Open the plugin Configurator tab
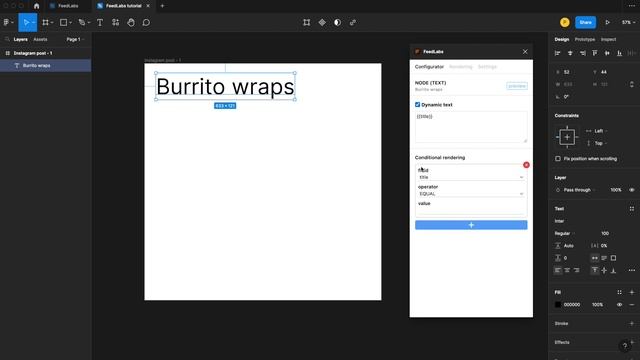 (x=429, y=67)
